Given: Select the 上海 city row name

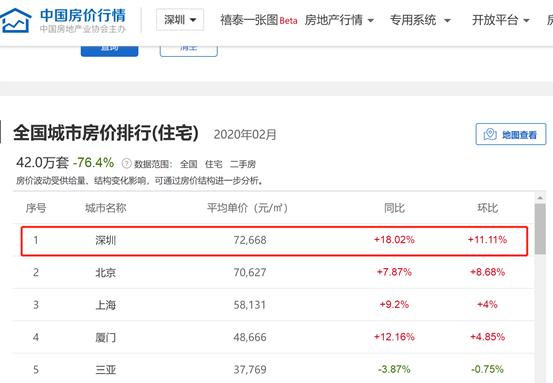Looking at the screenshot, I should 105,305.
